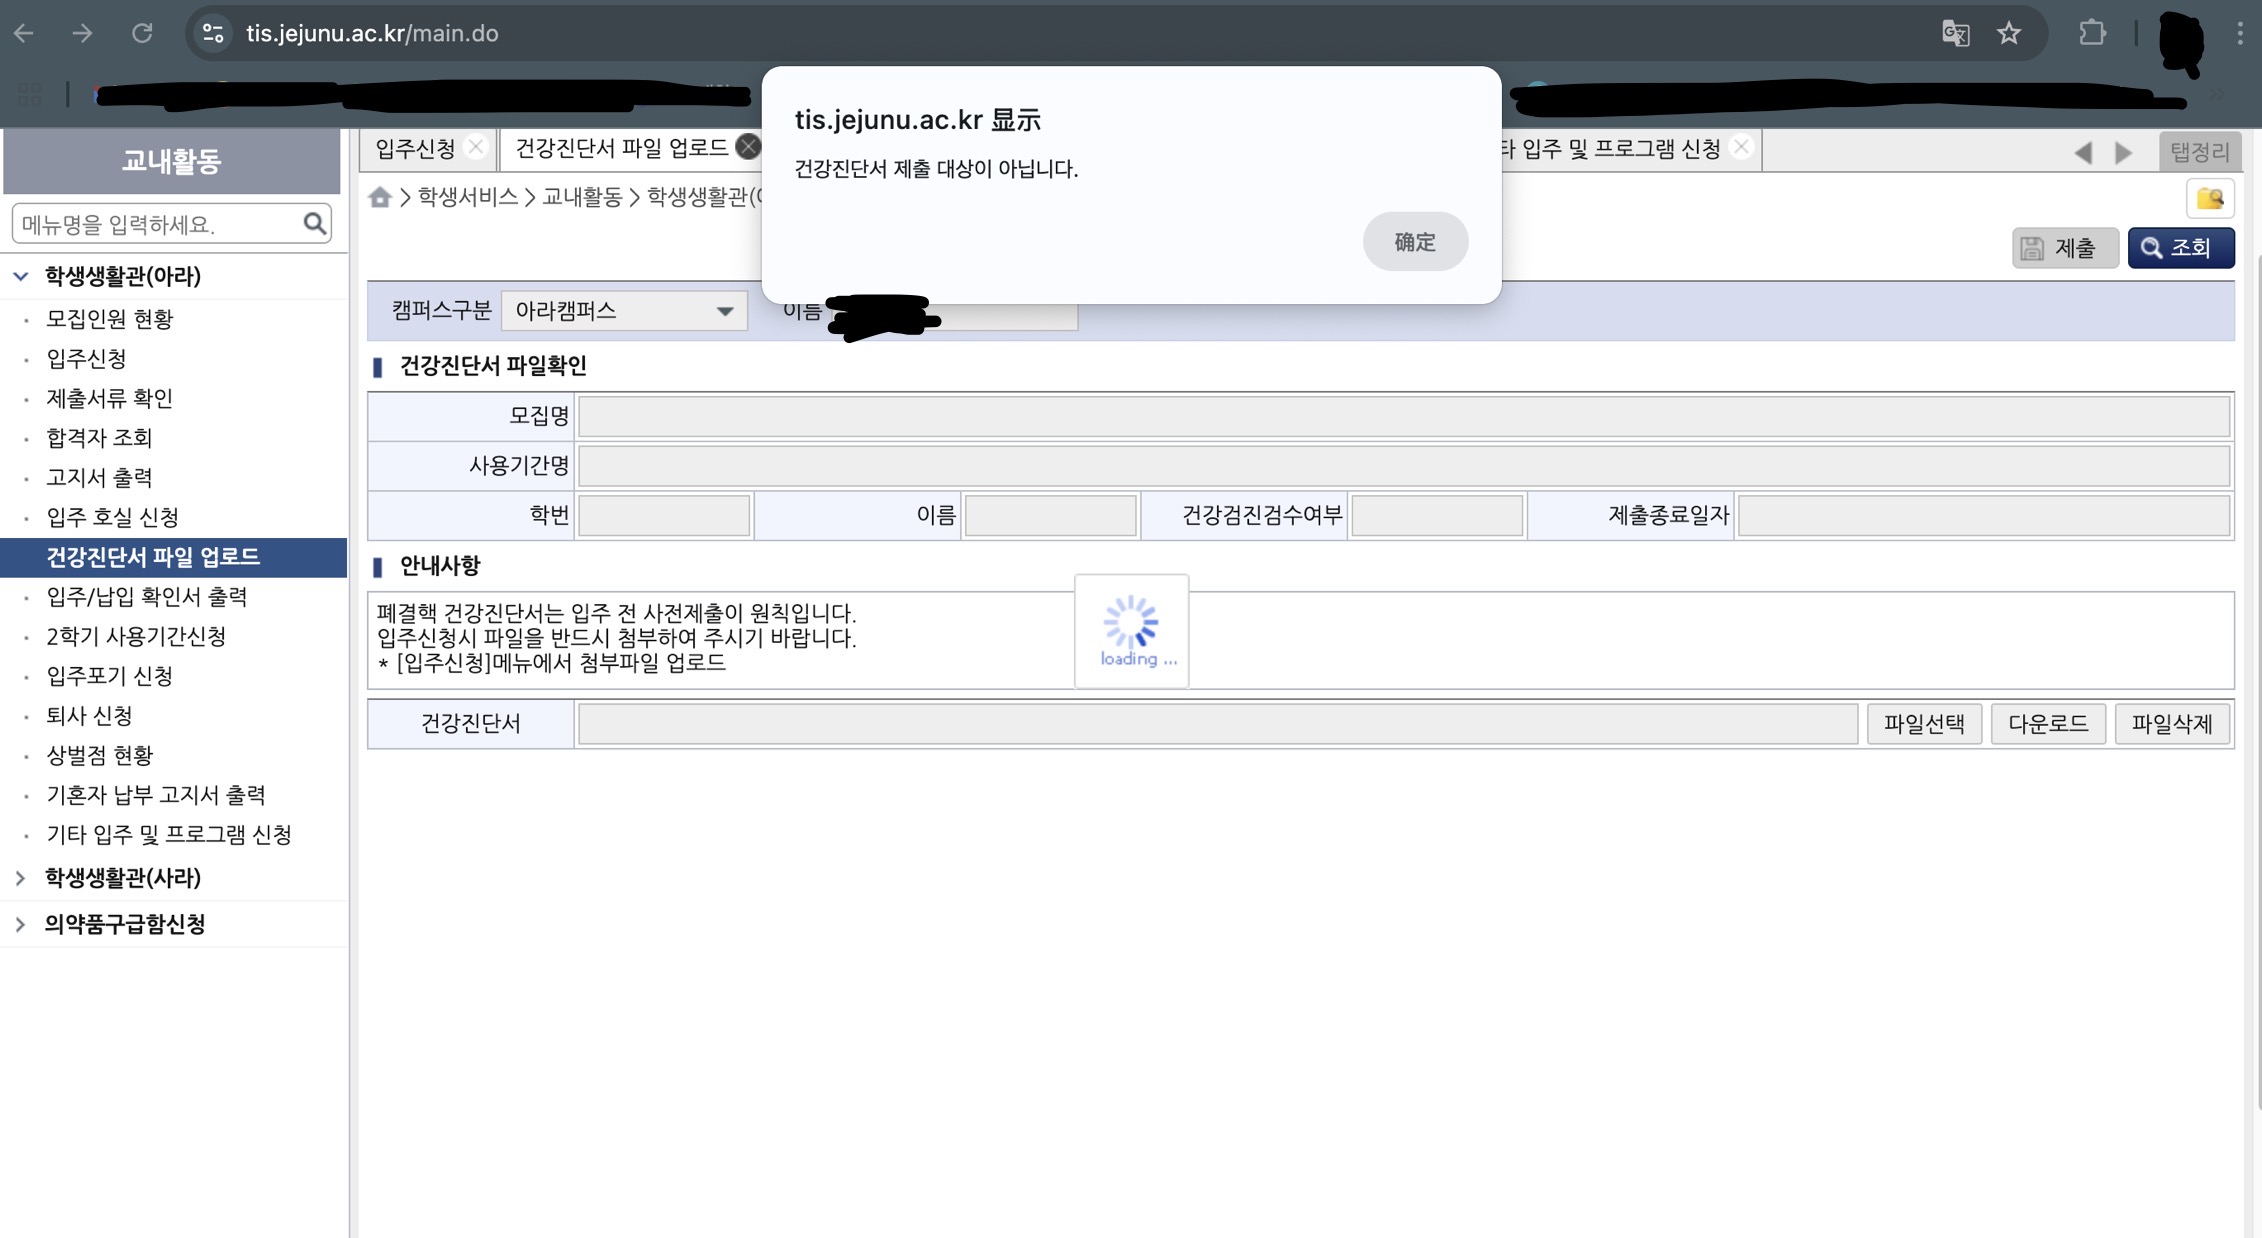Open the Chrome extensions puzzle icon
The image size is (2262, 1238).
(x=2090, y=33)
